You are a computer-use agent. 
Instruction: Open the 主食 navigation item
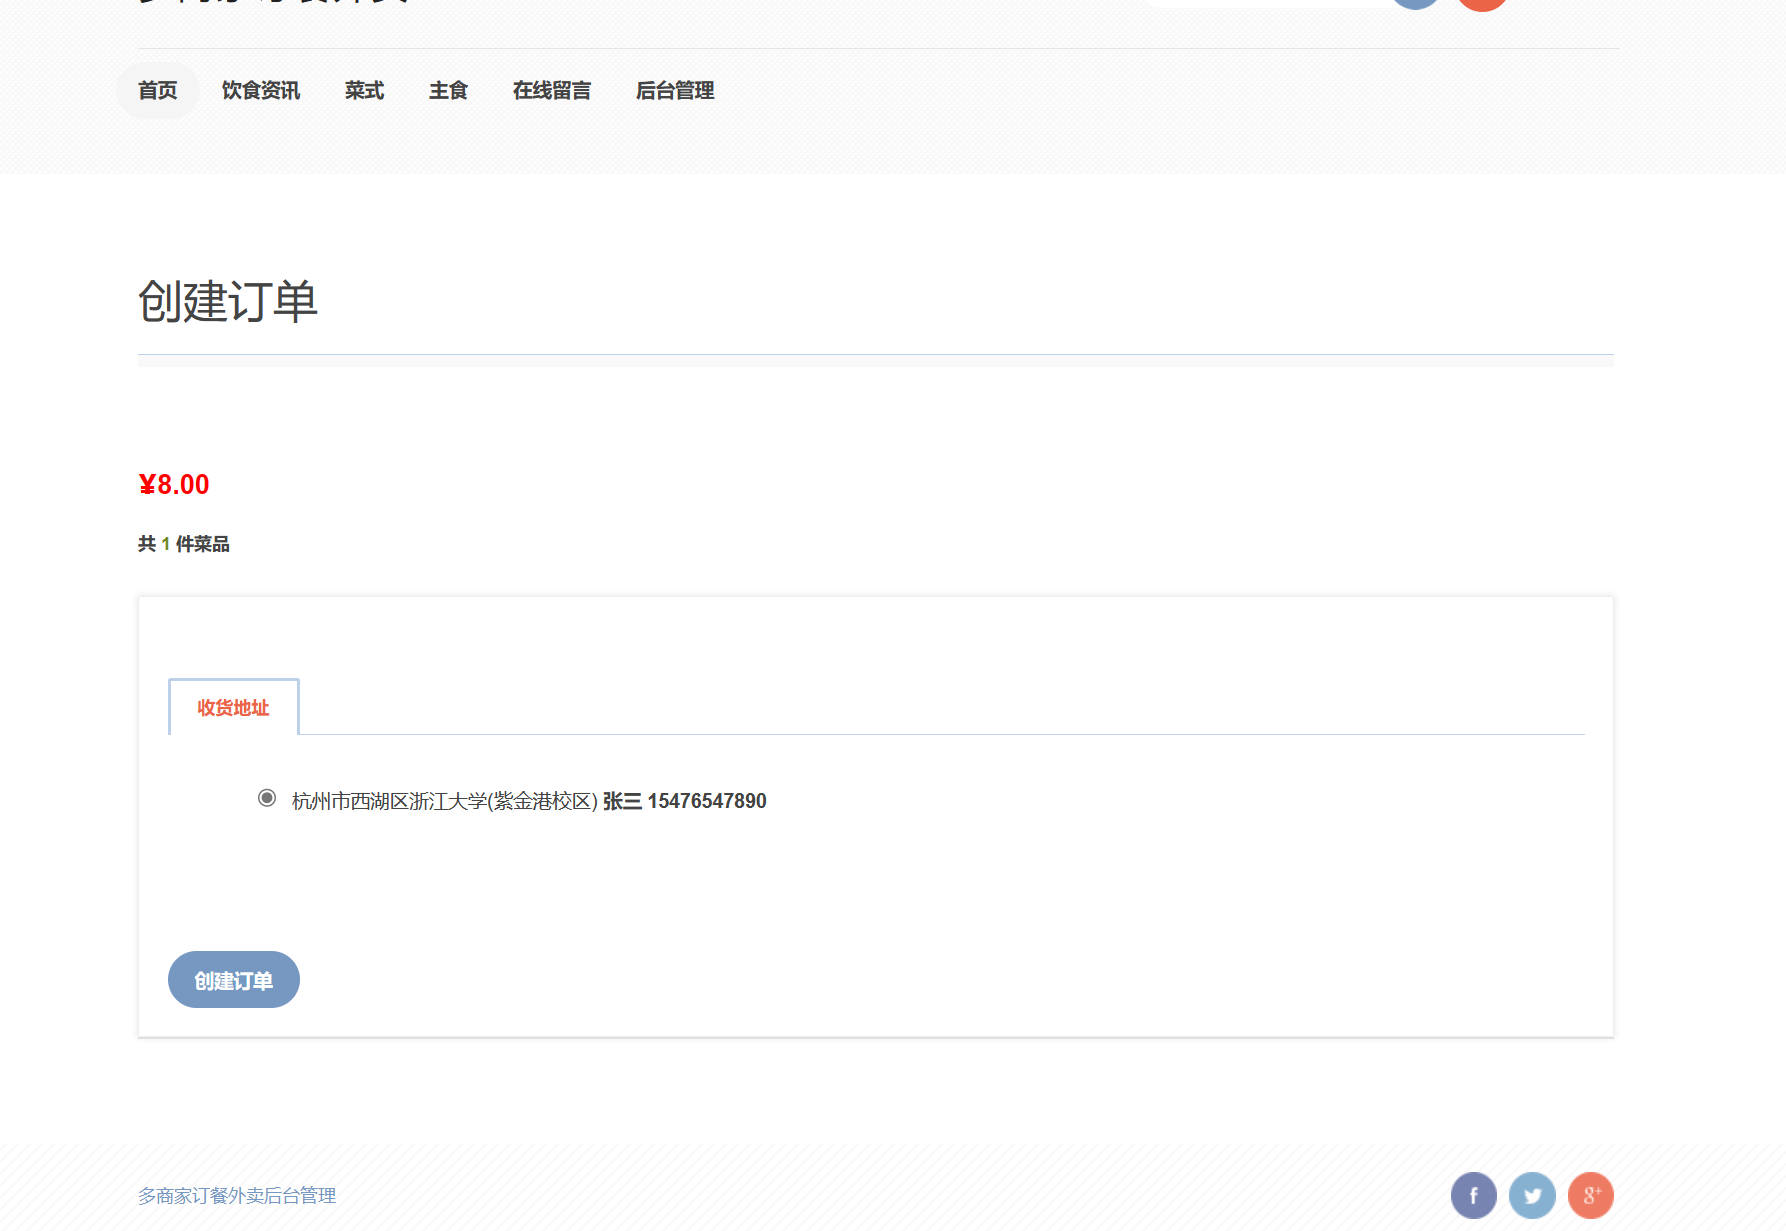tap(449, 91)
